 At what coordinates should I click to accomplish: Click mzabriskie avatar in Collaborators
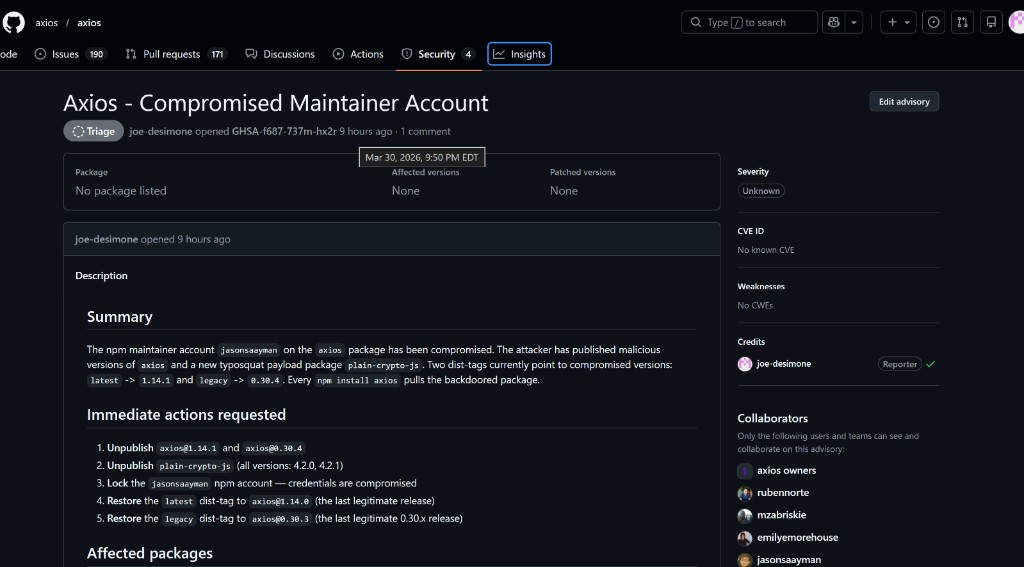coord(744,515)
